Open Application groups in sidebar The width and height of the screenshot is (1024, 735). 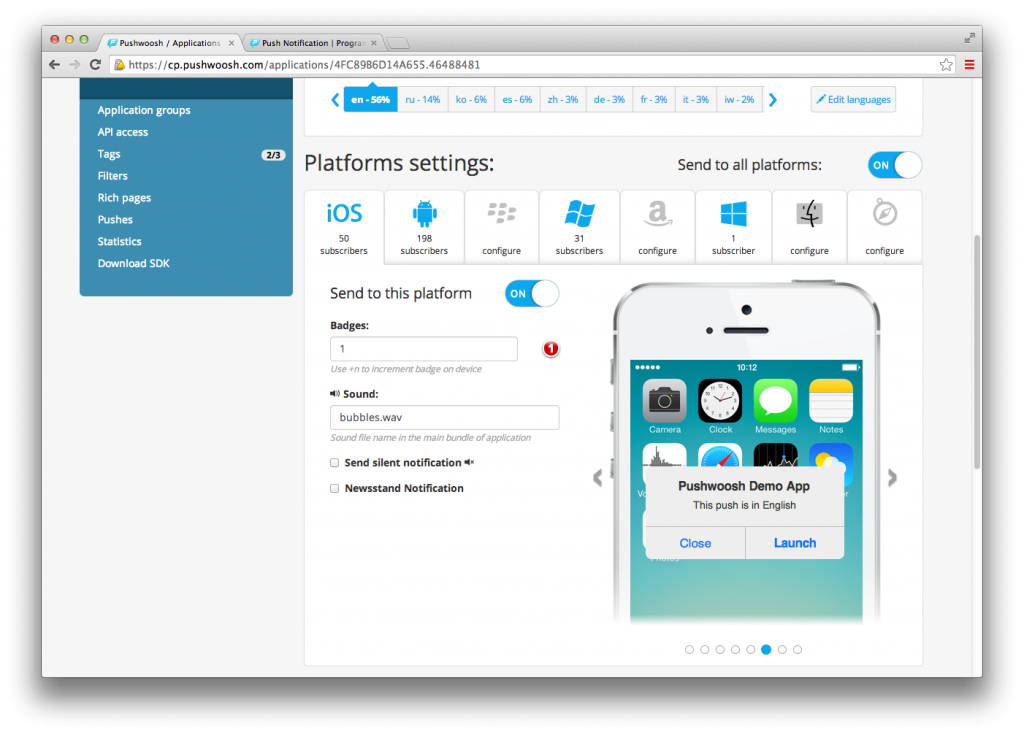coord(144,110)
